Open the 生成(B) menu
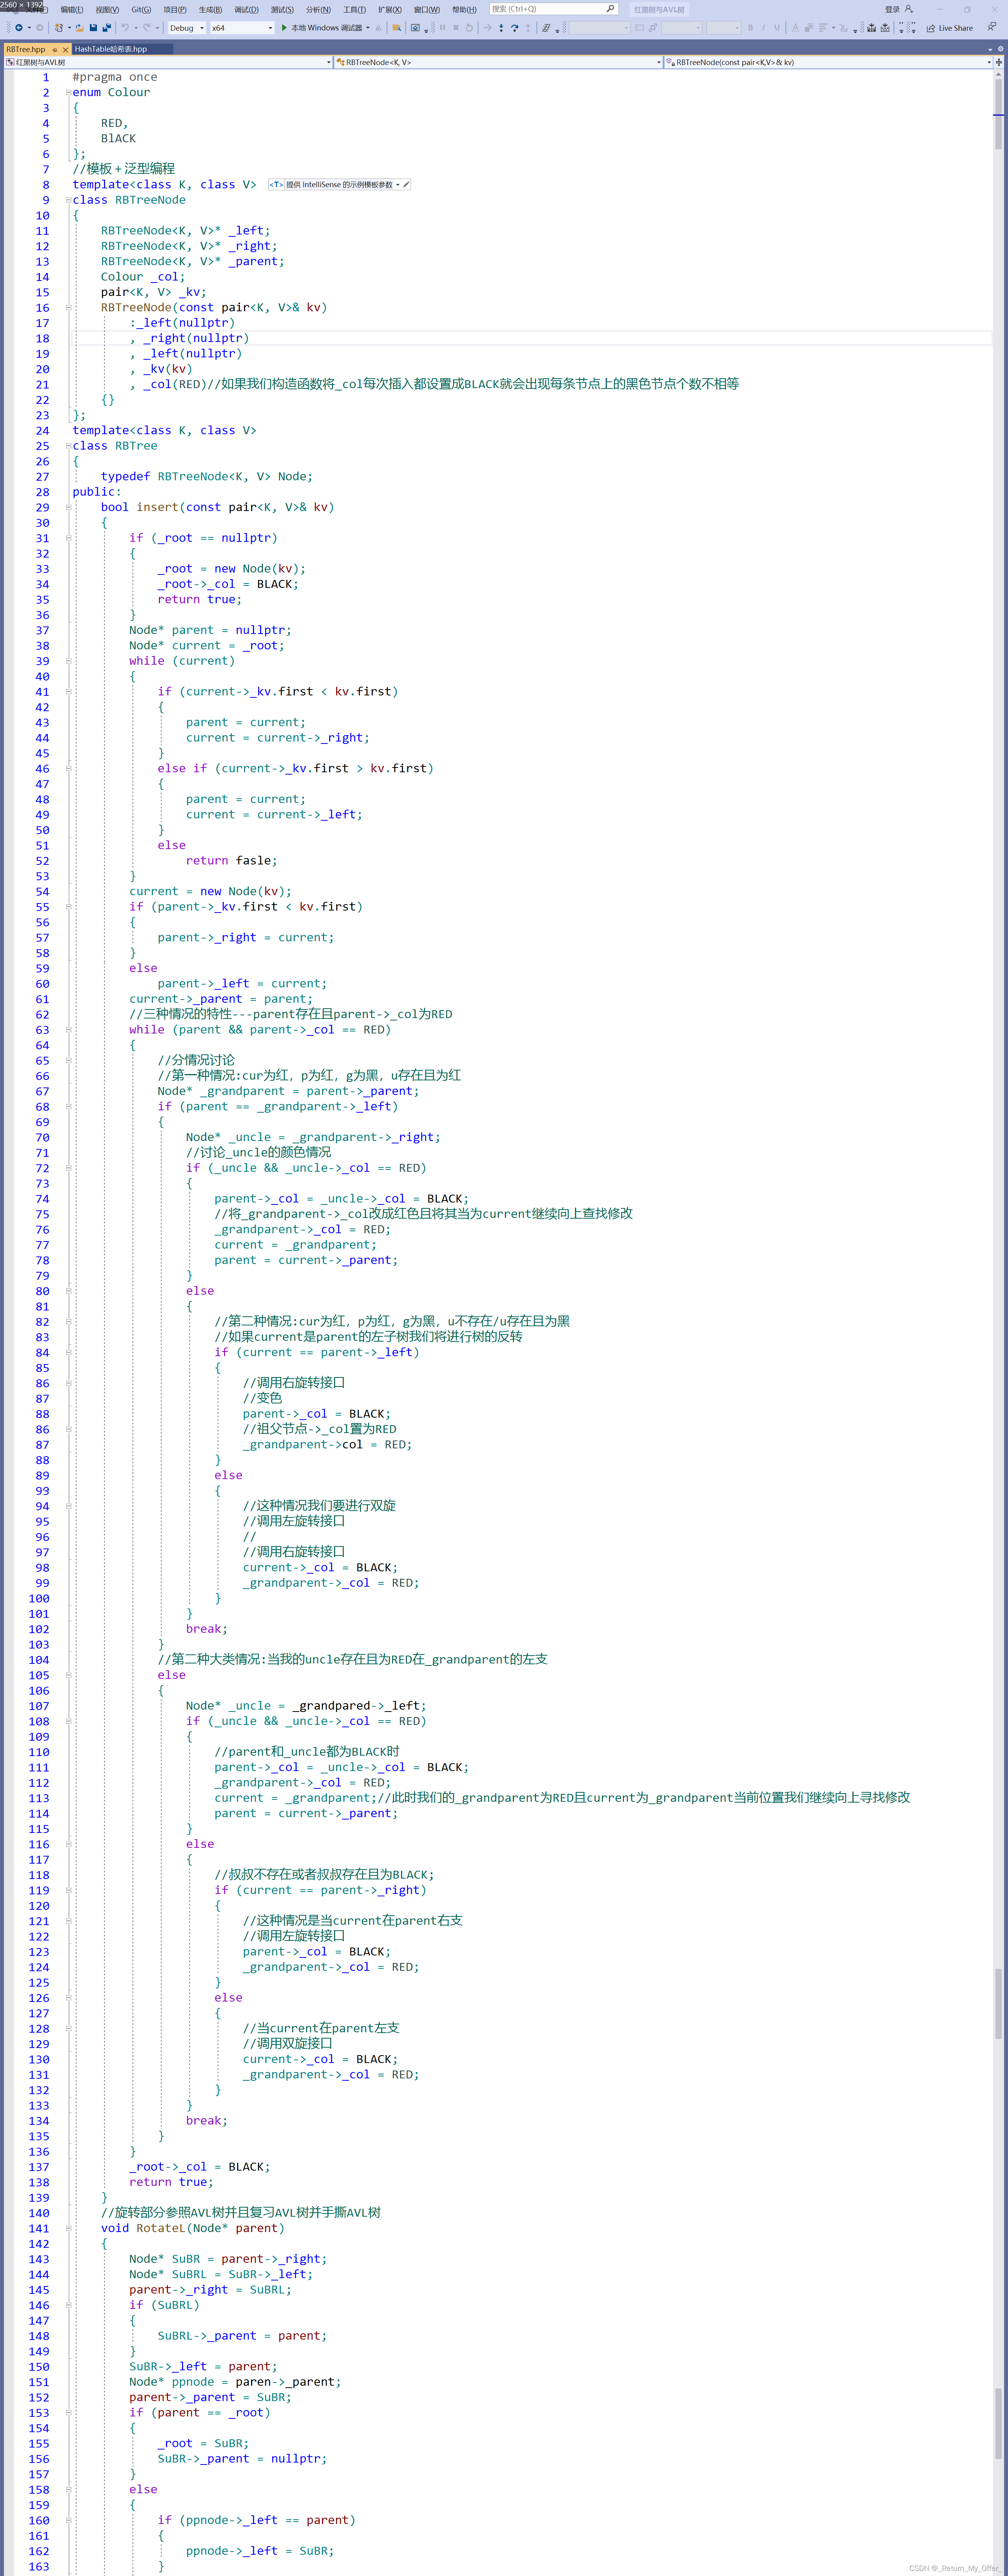1008x2576 pixels. point(210,9)
